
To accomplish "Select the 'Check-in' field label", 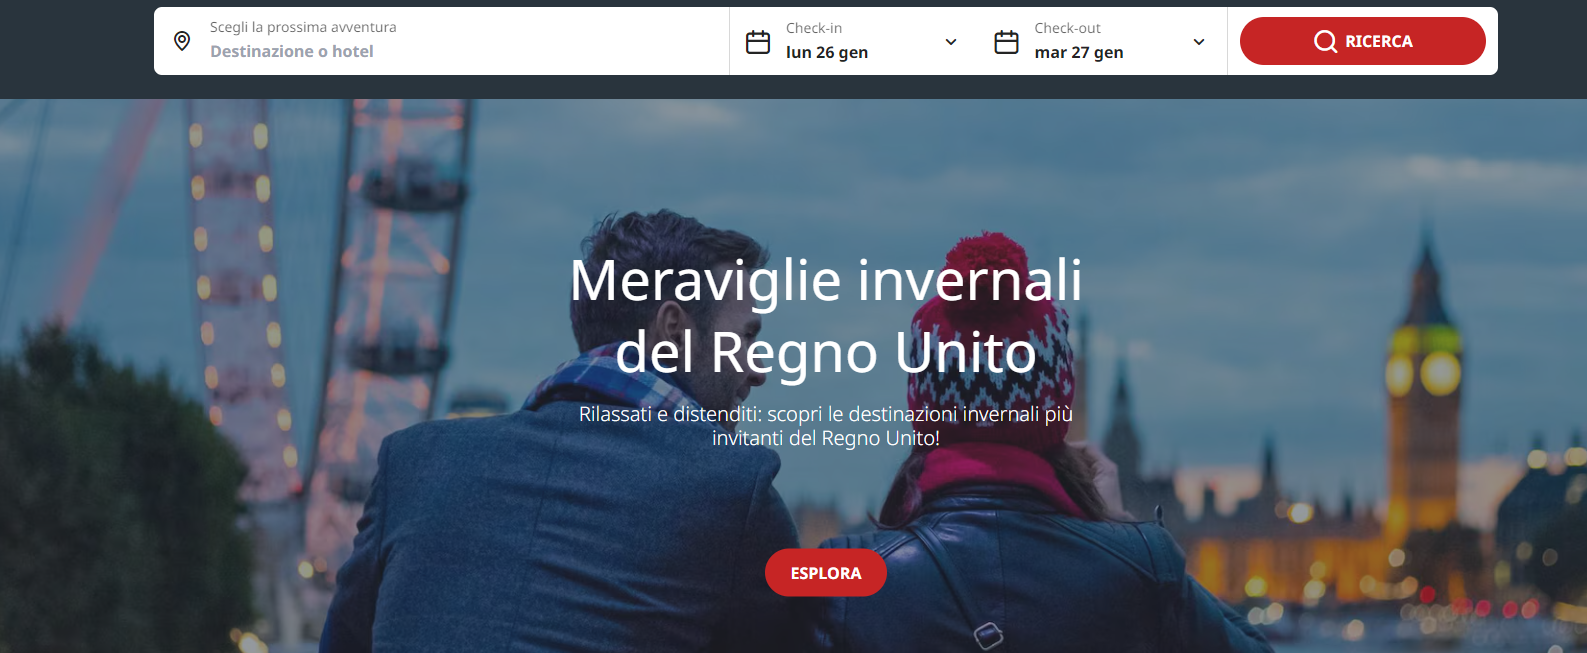I will click(x=814, y=28).
